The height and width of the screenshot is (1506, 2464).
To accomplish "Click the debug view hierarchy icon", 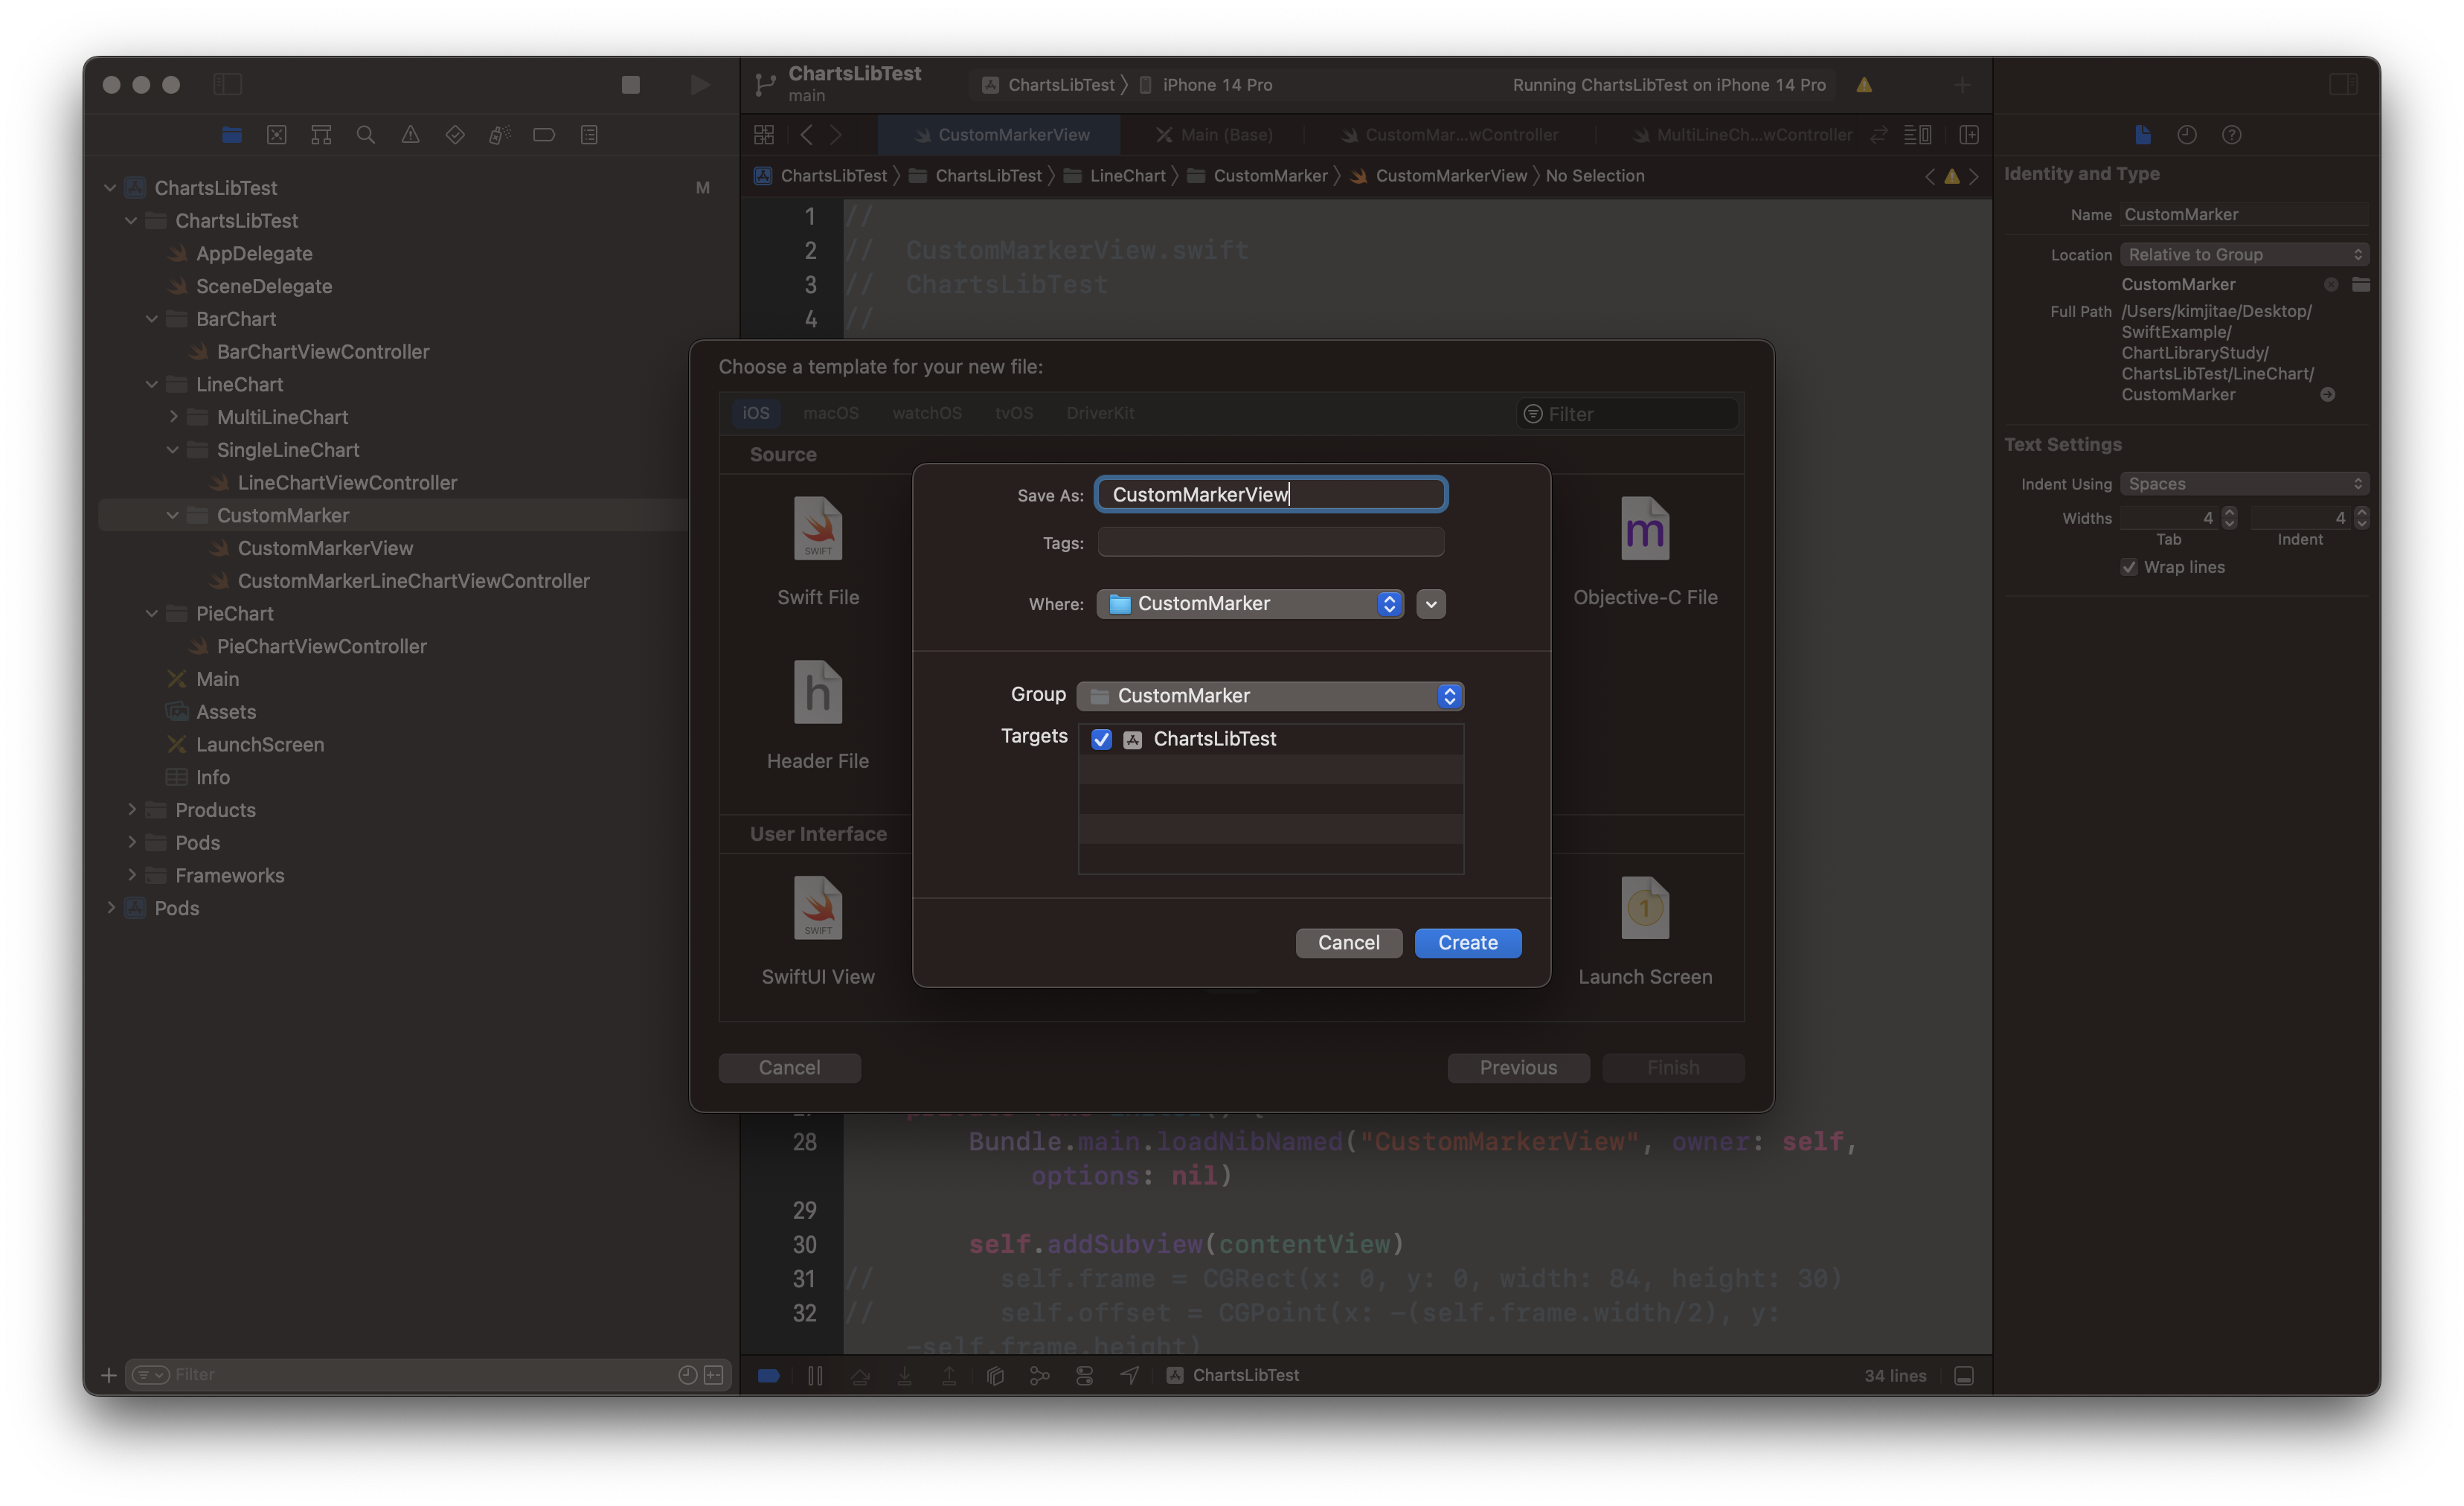I will pyautogui.click(x=995, y=1376).
